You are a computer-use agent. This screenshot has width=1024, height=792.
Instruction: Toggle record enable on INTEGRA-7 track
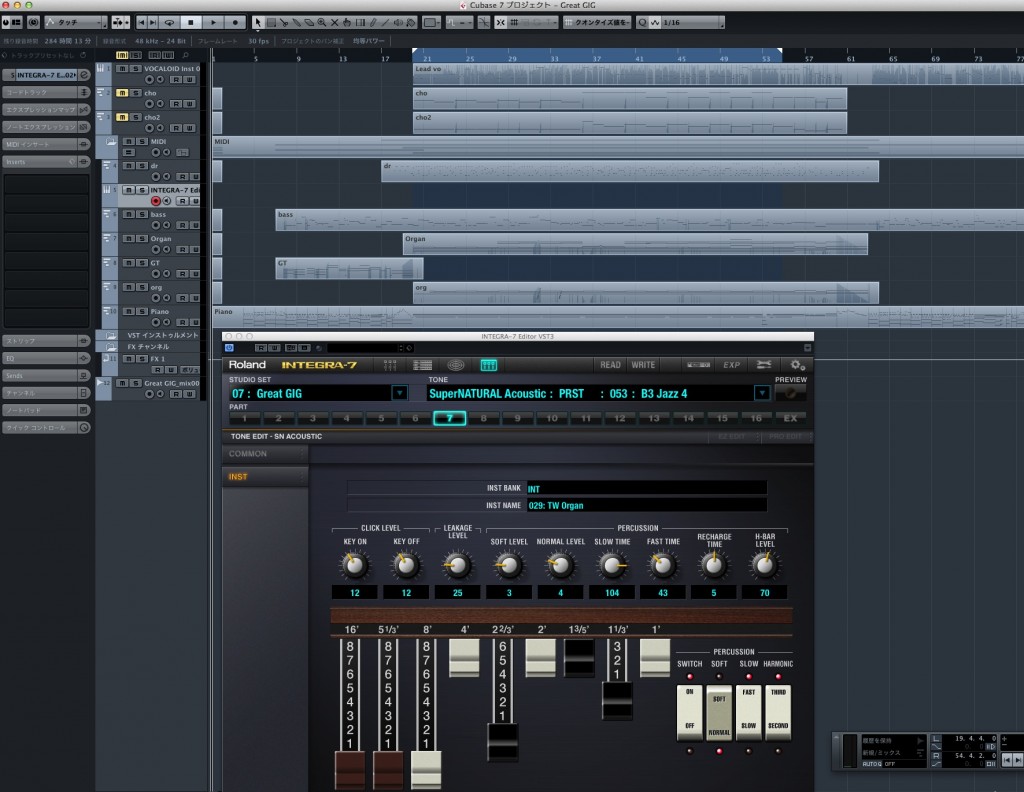[x=155, y=201]
